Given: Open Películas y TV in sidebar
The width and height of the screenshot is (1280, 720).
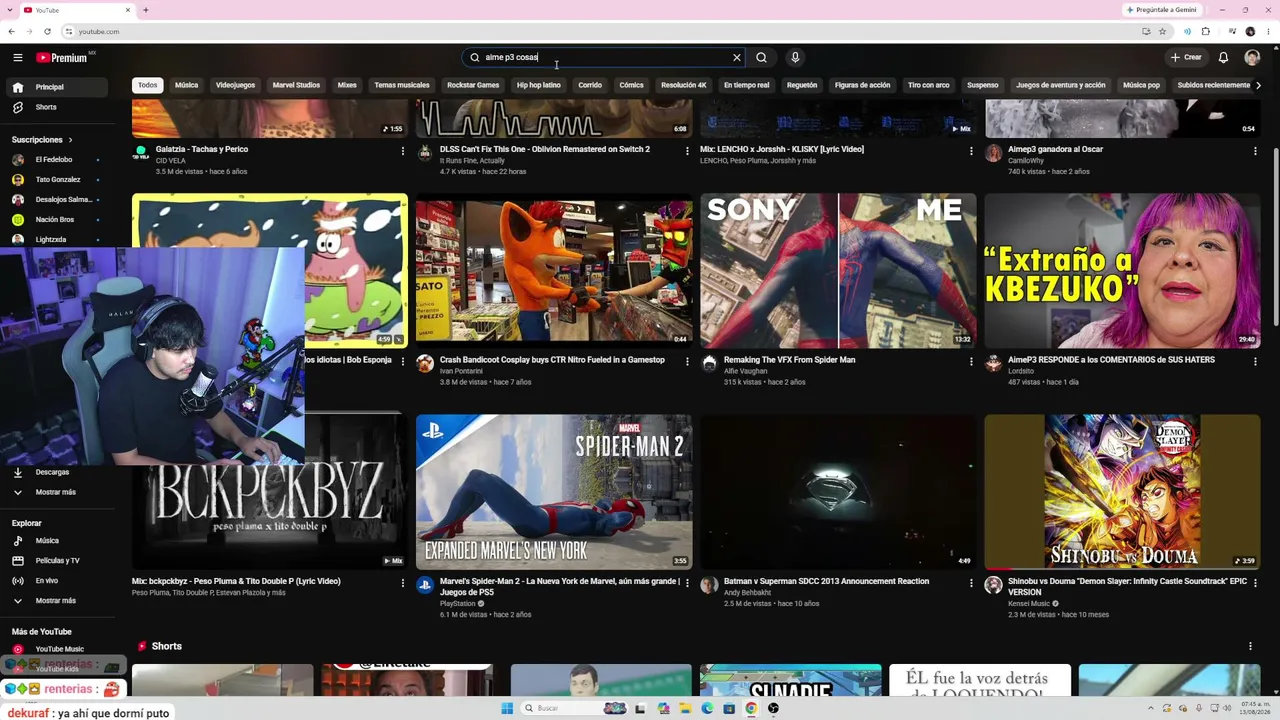Looking at the screenshot, I should pyautogui.click(x=55, y=561).
